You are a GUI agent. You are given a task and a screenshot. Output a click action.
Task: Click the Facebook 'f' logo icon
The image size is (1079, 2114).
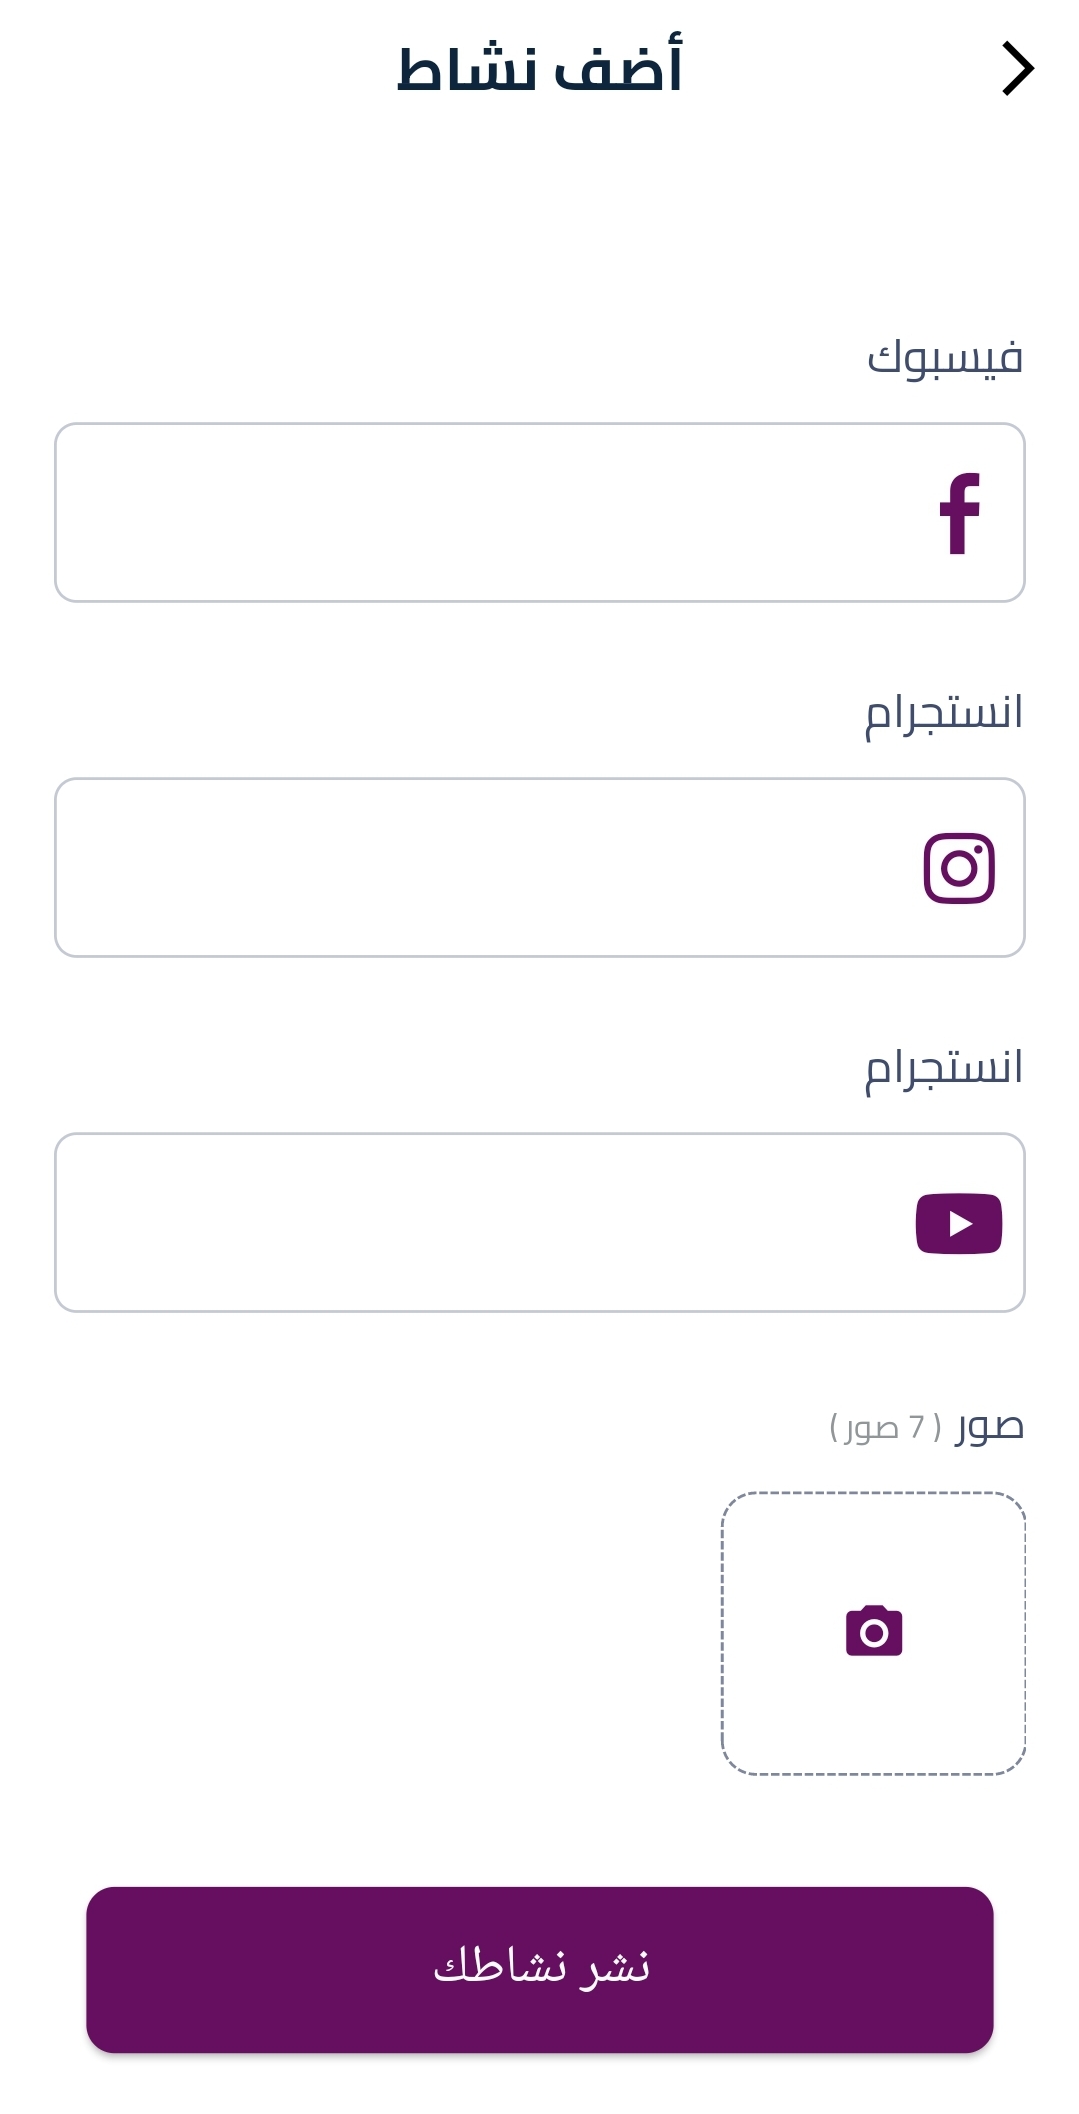959,513
